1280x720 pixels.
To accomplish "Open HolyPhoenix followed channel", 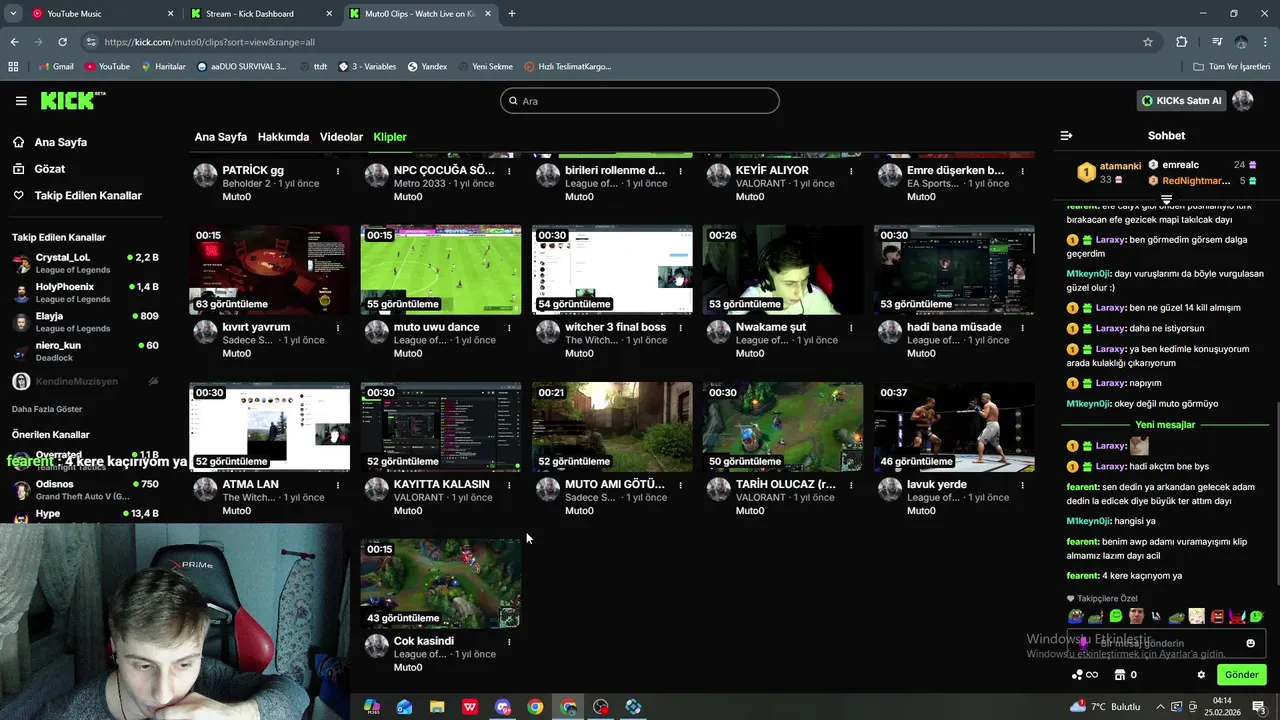I will (x=85, y=292).
